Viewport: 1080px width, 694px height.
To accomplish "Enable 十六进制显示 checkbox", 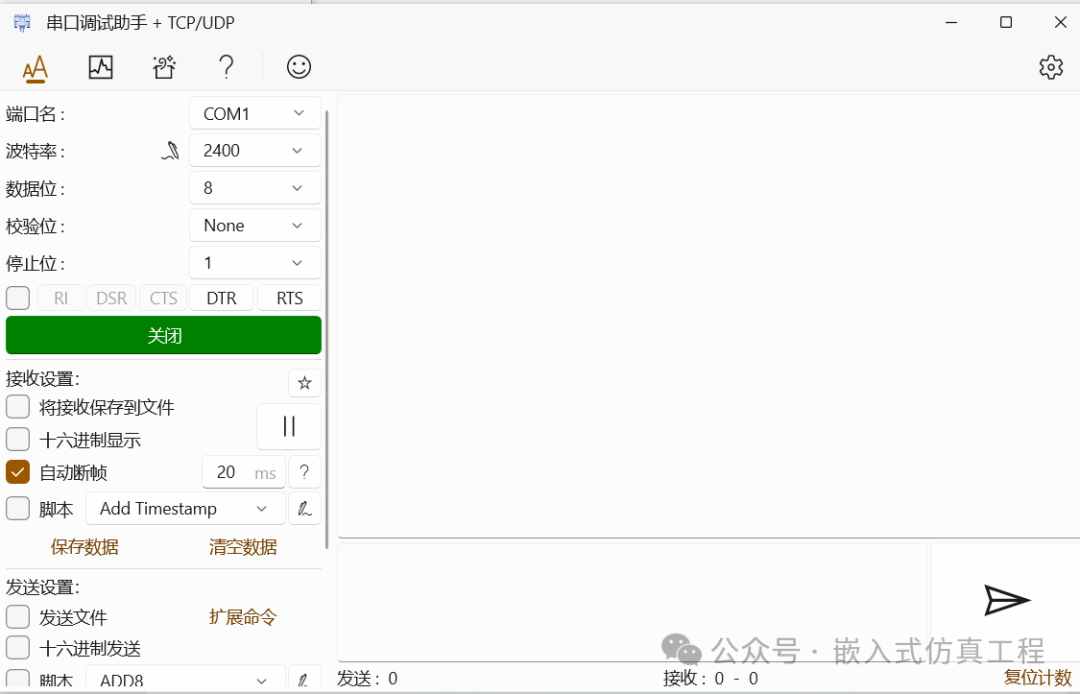I will pyautogui.click(x=18, y=439).
